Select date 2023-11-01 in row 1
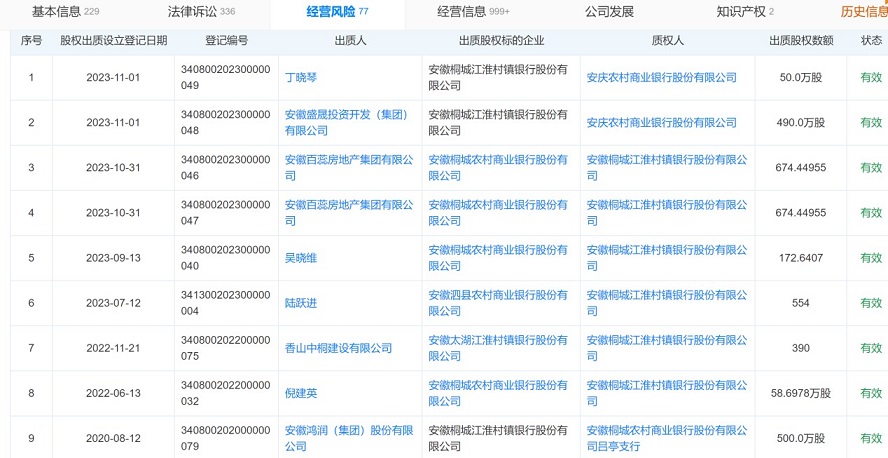The image size is (888, 458). [x=113, y=78]
